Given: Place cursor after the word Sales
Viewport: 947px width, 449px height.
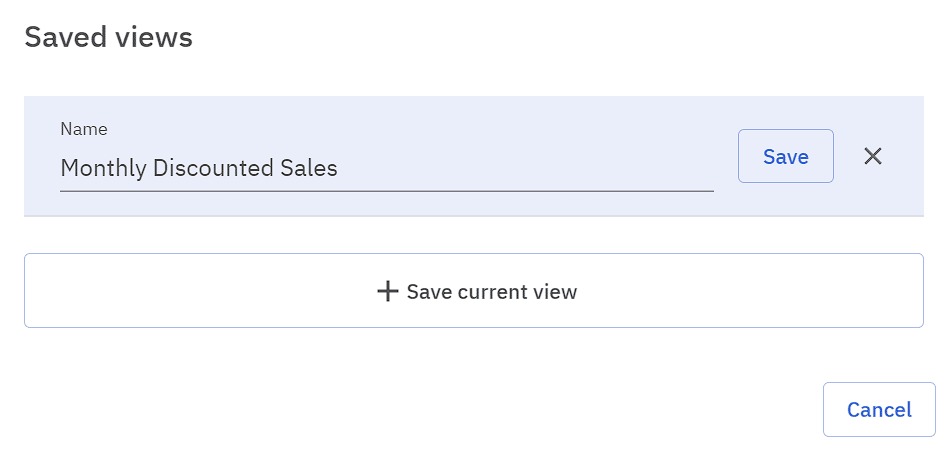Looking at the screenshot, I should point(339,167).
